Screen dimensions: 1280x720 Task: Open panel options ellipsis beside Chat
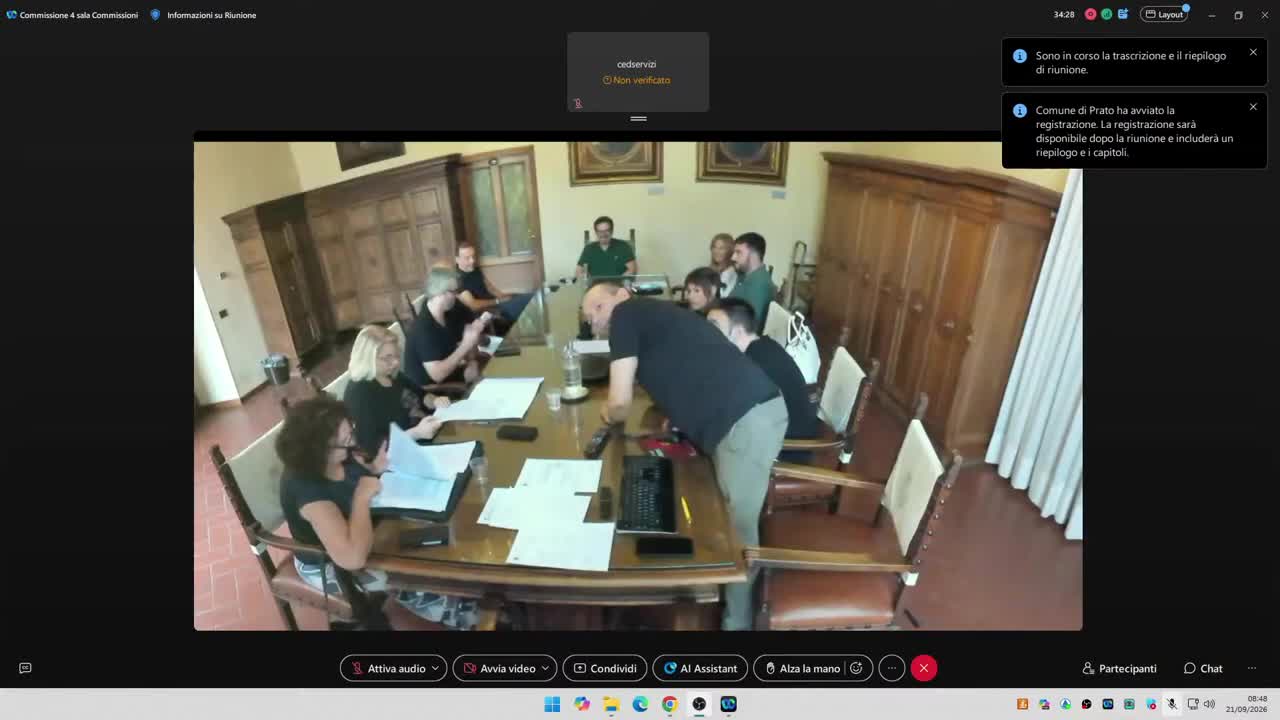pos(1251,668)
